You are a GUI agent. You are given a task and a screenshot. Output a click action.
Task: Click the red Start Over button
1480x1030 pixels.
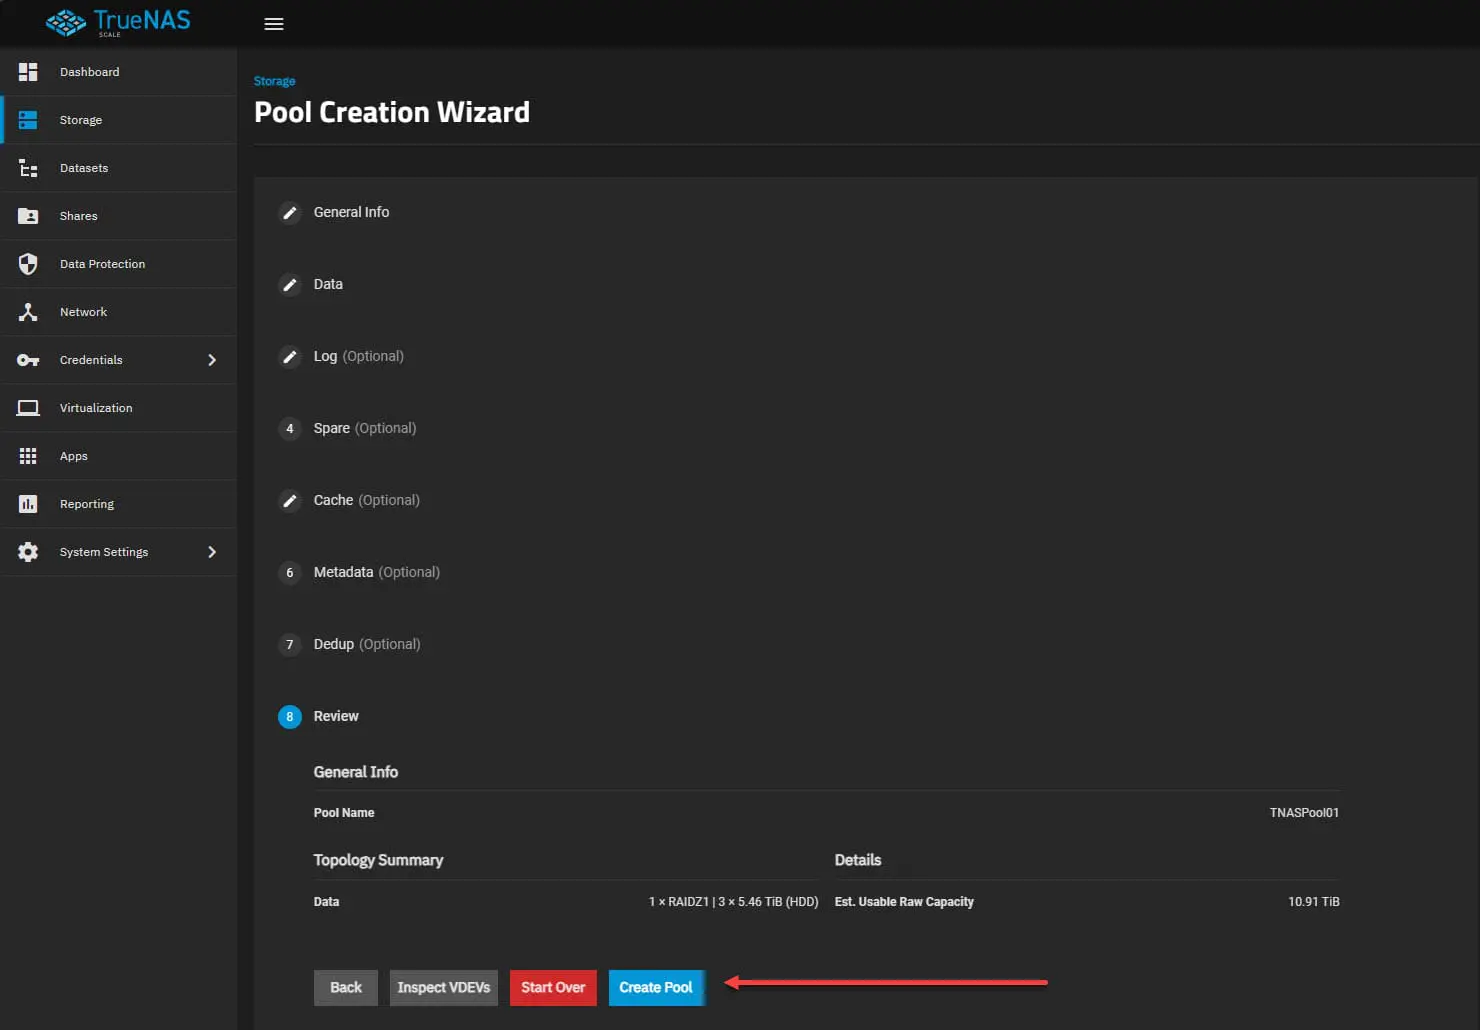click(553, 987)
